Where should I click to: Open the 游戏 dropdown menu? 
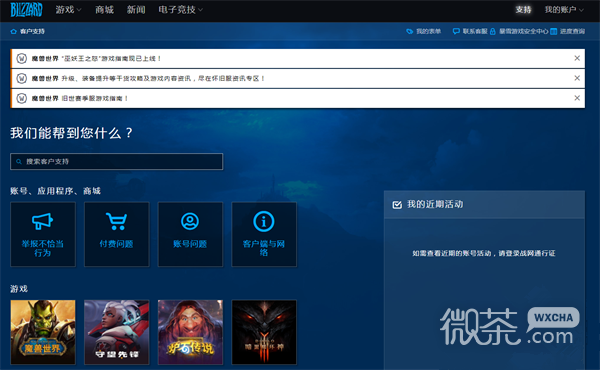click(x=68, y=10)
